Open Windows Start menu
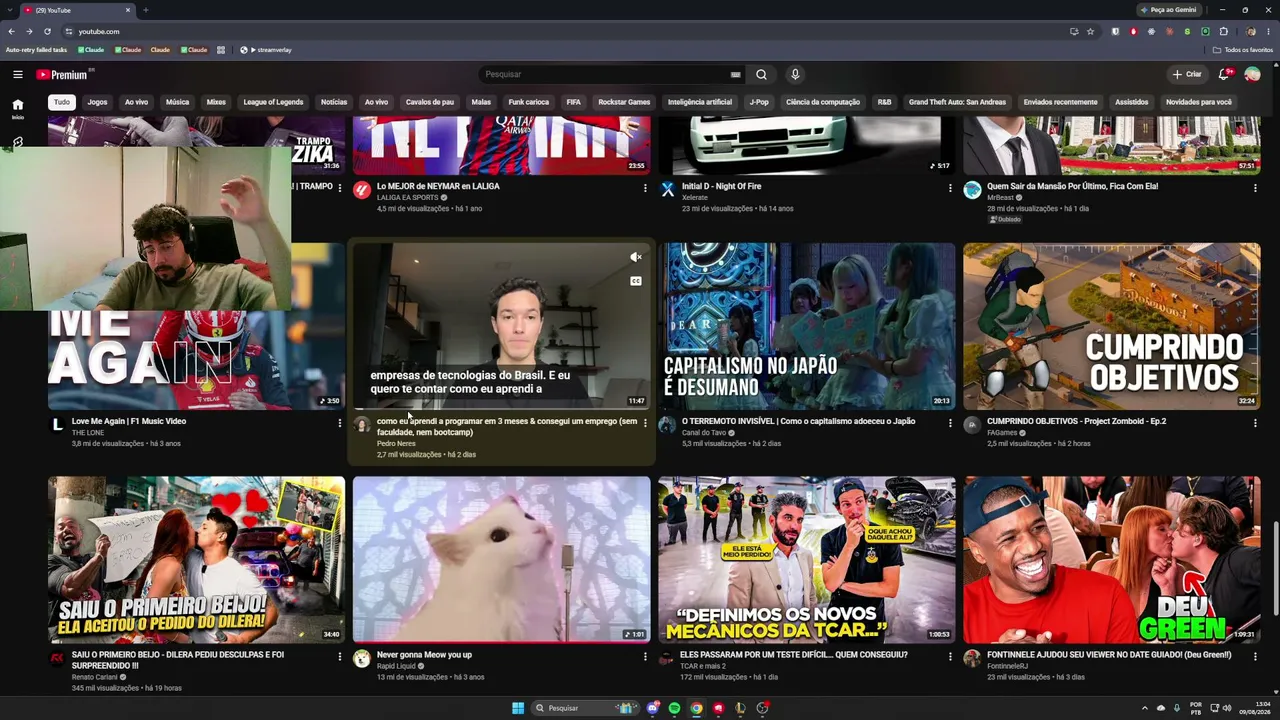The height and width of the screenshot is (720, 1280). (518, 708)
